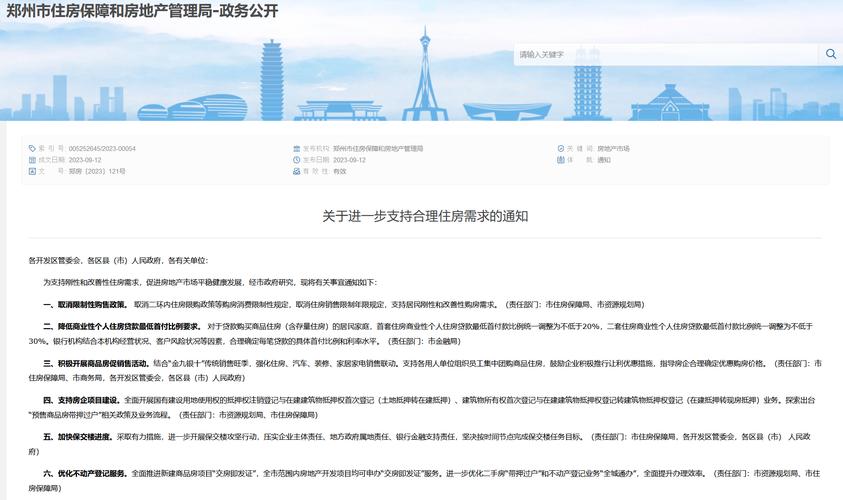This screenshot has width=843, height=500.
Task: Click intro sentence 为支持刚性和改善性住房需求
Action: pos(91,283)
